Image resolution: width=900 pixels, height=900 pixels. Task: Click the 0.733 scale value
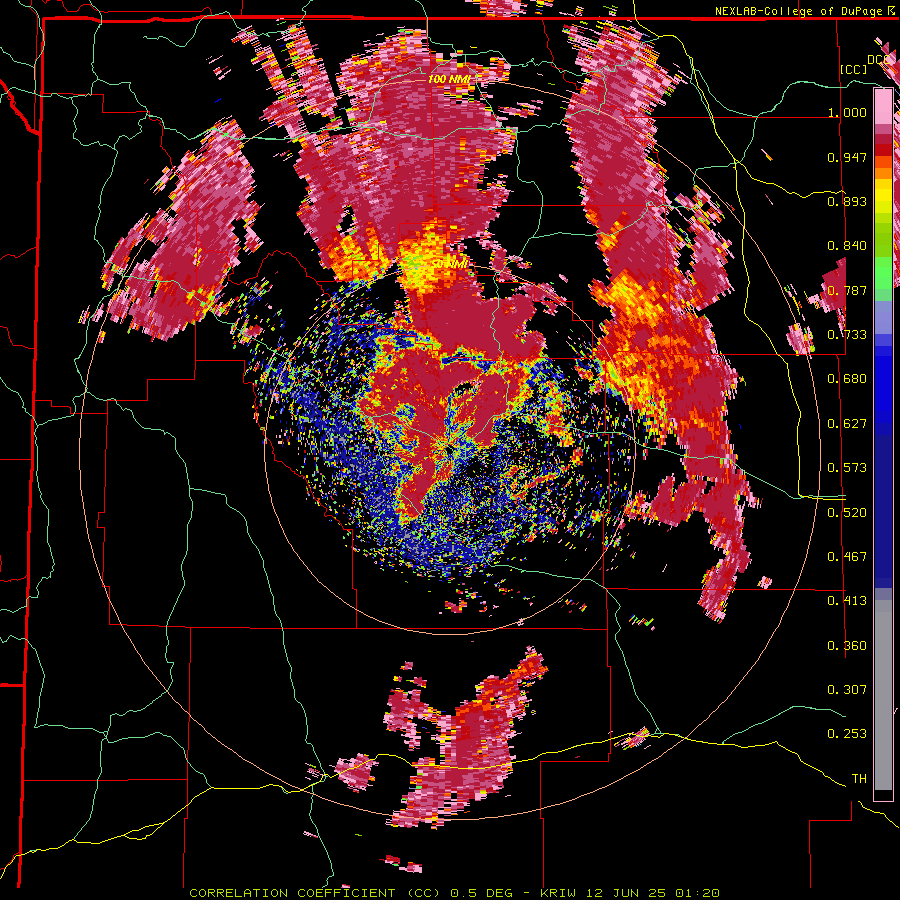[847, 335]
